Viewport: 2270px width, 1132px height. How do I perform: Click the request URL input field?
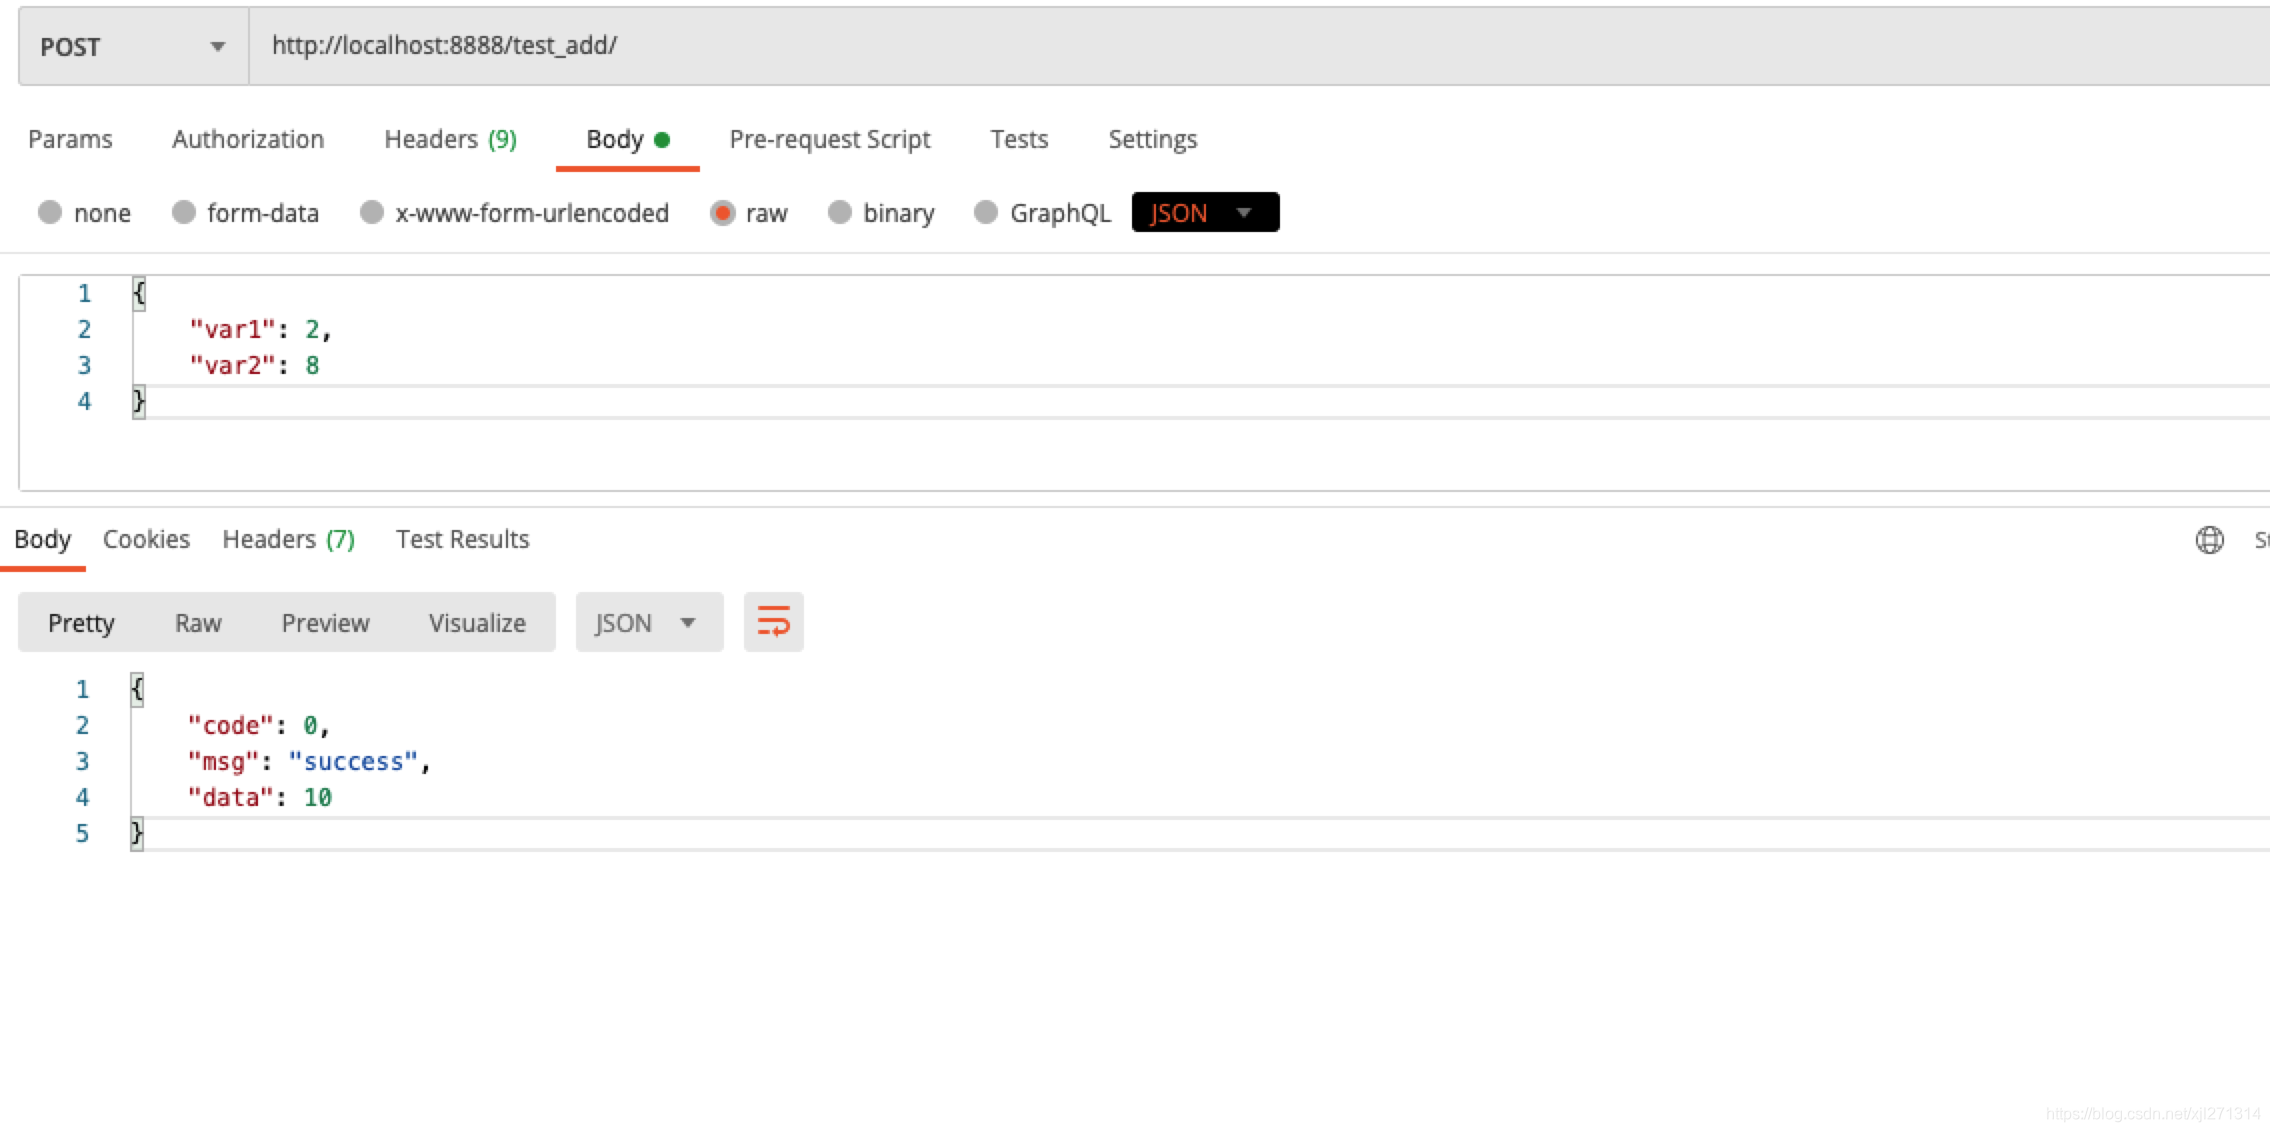tap(1200, 46)
